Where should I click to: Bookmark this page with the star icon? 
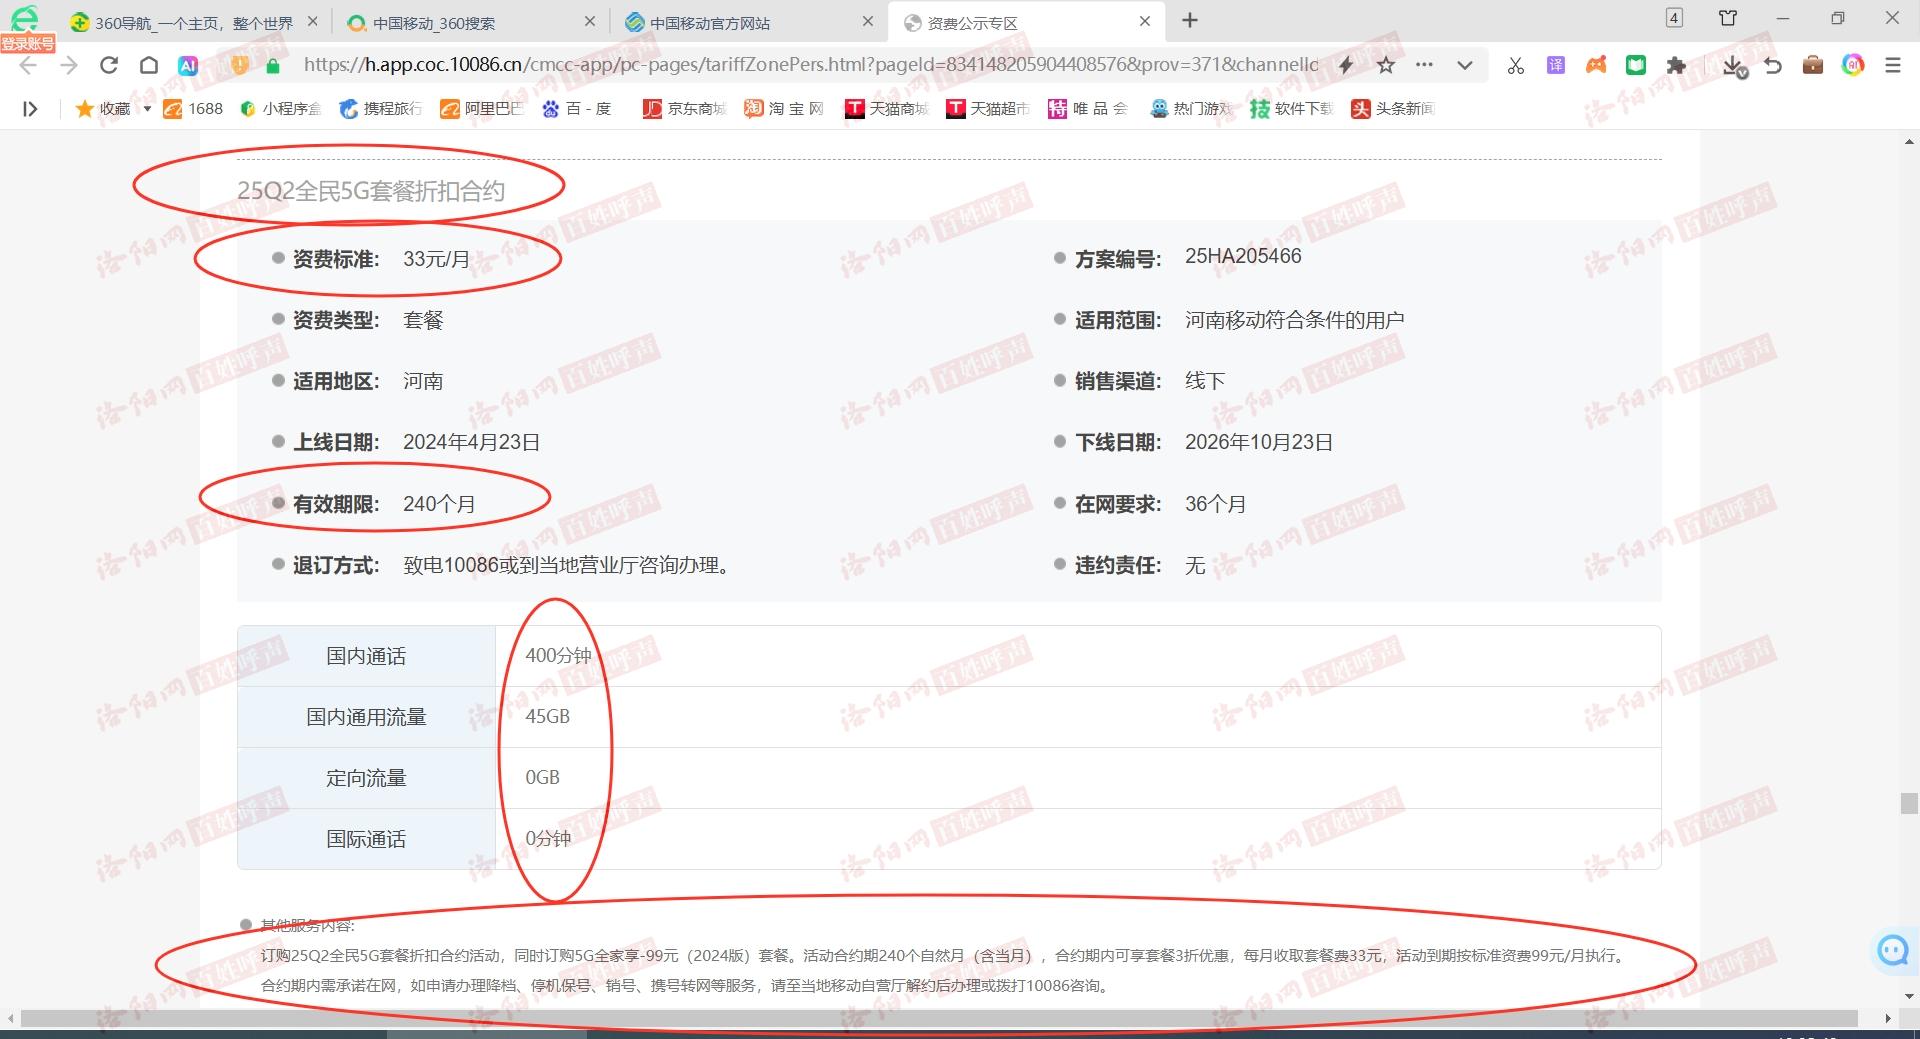pyautogui.click(x=1386, y=65)
